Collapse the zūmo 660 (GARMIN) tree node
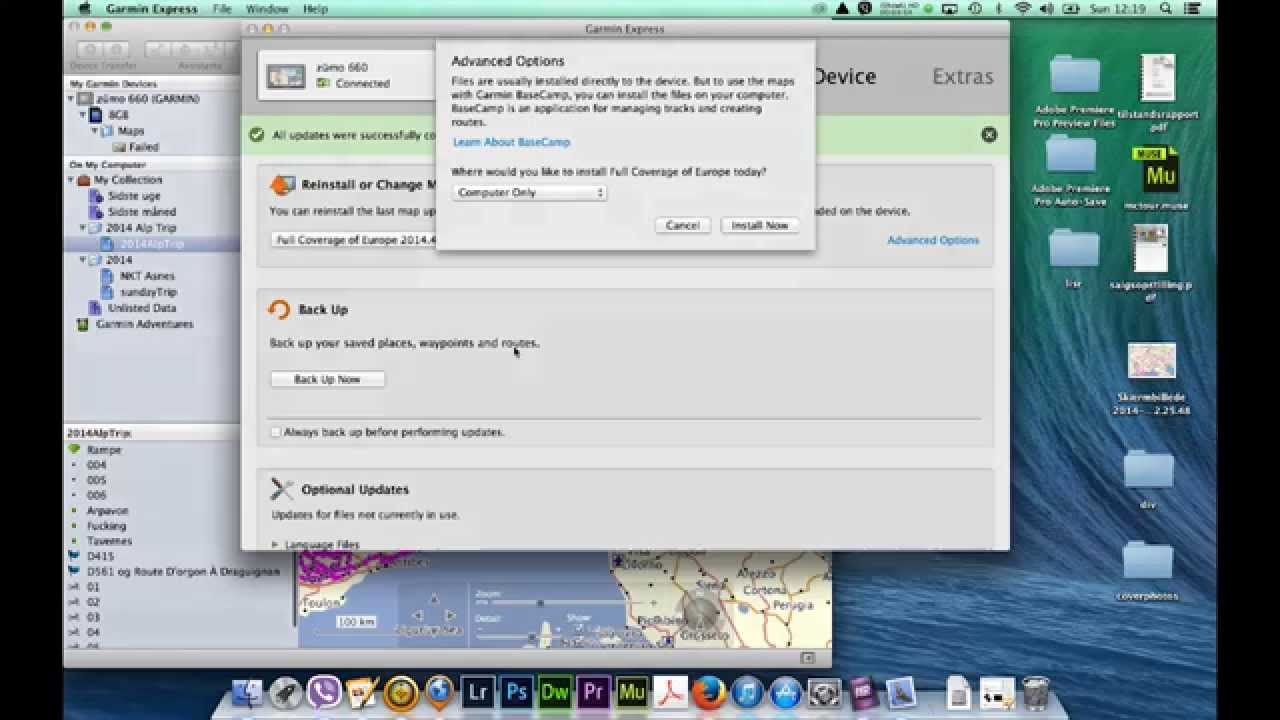This screenshot has width=1280, height=720. pyautogui.click(x=71, y=99)
